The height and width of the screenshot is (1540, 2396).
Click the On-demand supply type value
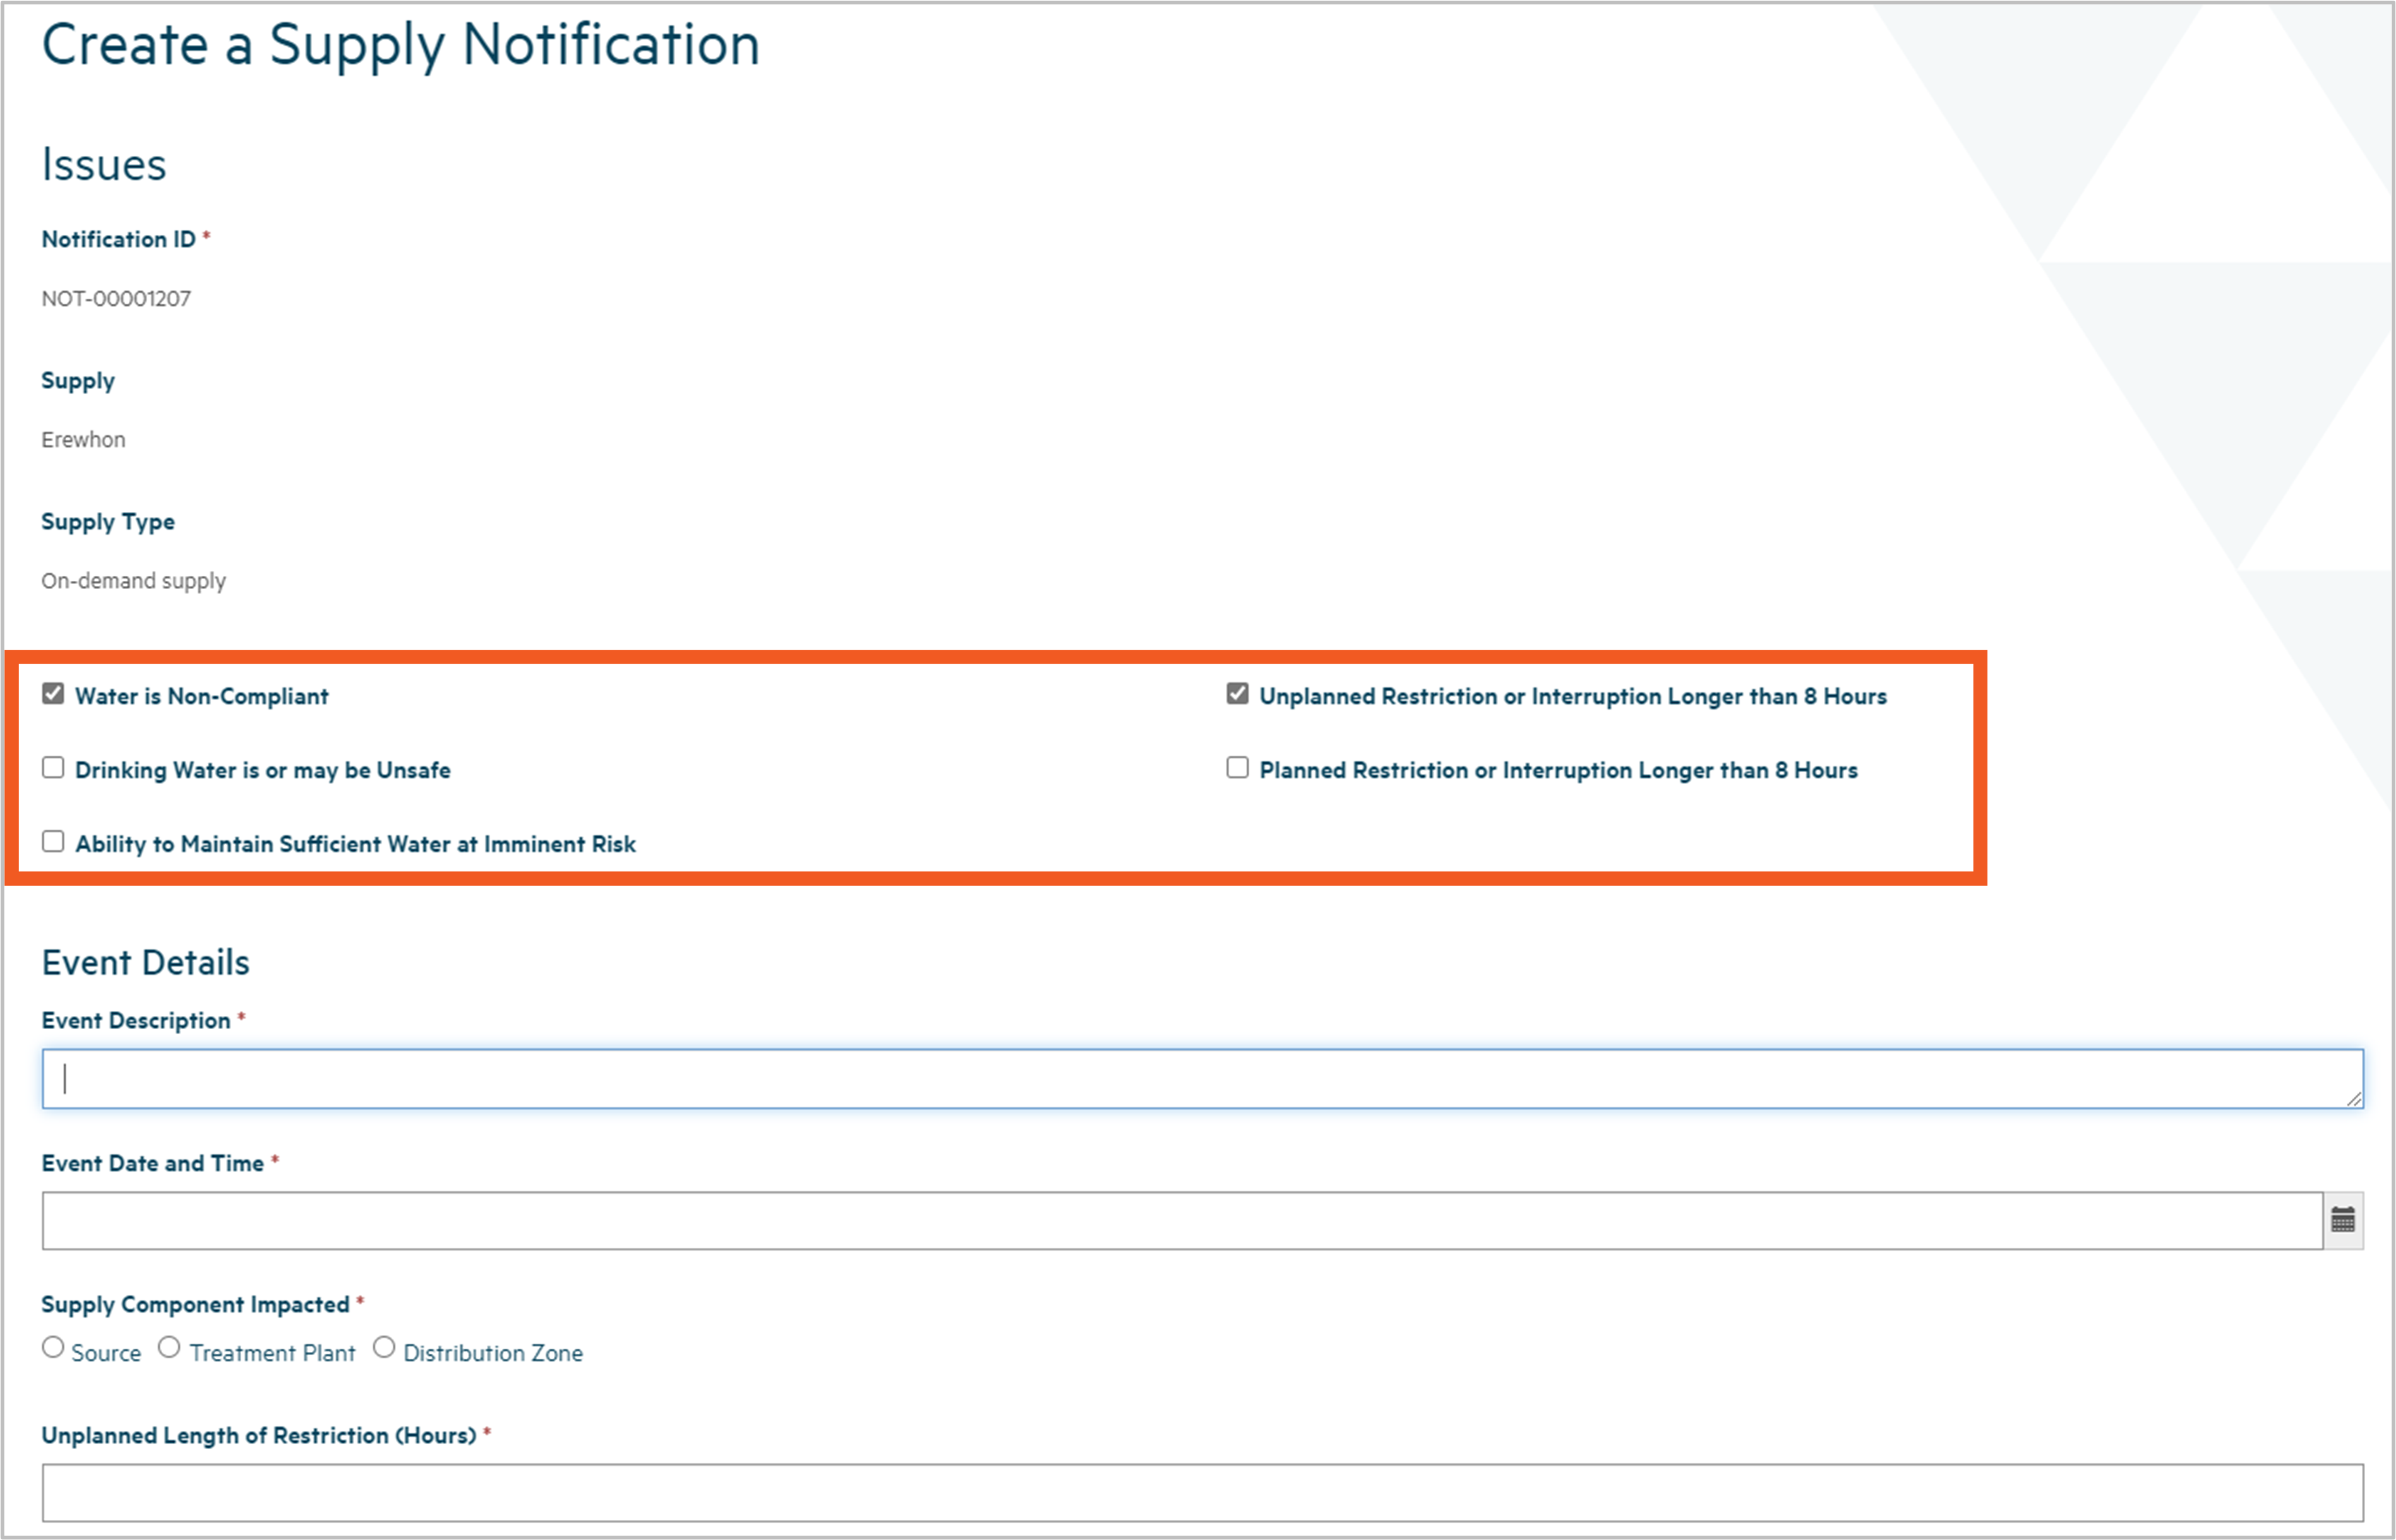(x=133, y=581)
